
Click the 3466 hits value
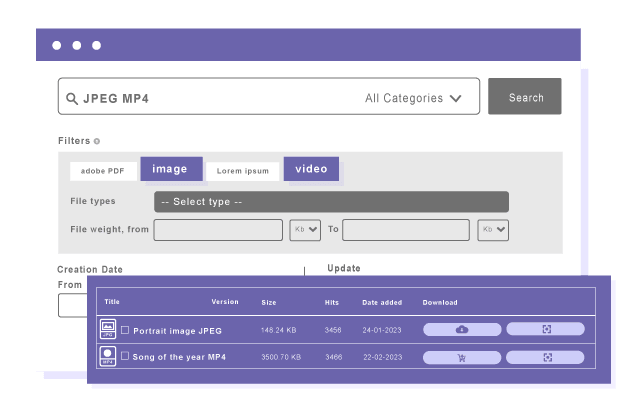(x=333, y=357)
